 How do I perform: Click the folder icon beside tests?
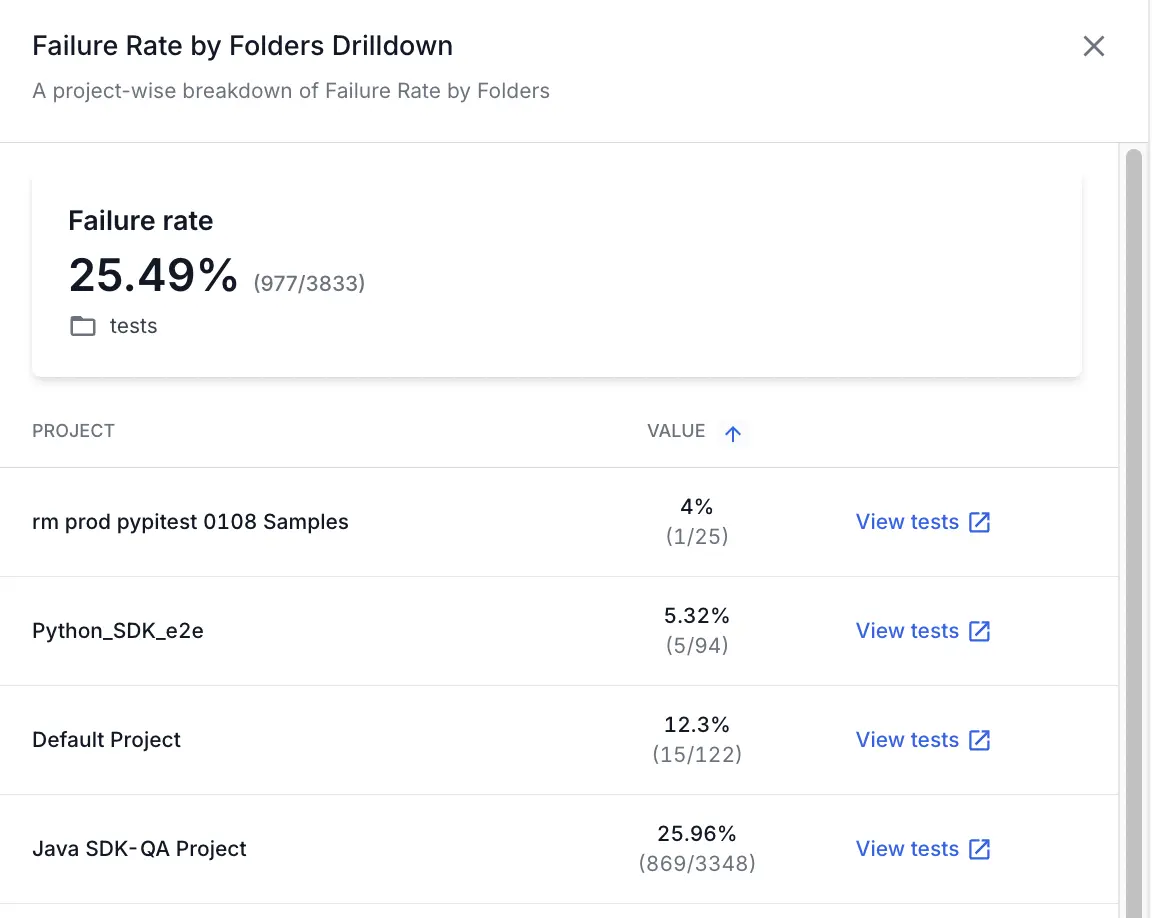point(83,326)
